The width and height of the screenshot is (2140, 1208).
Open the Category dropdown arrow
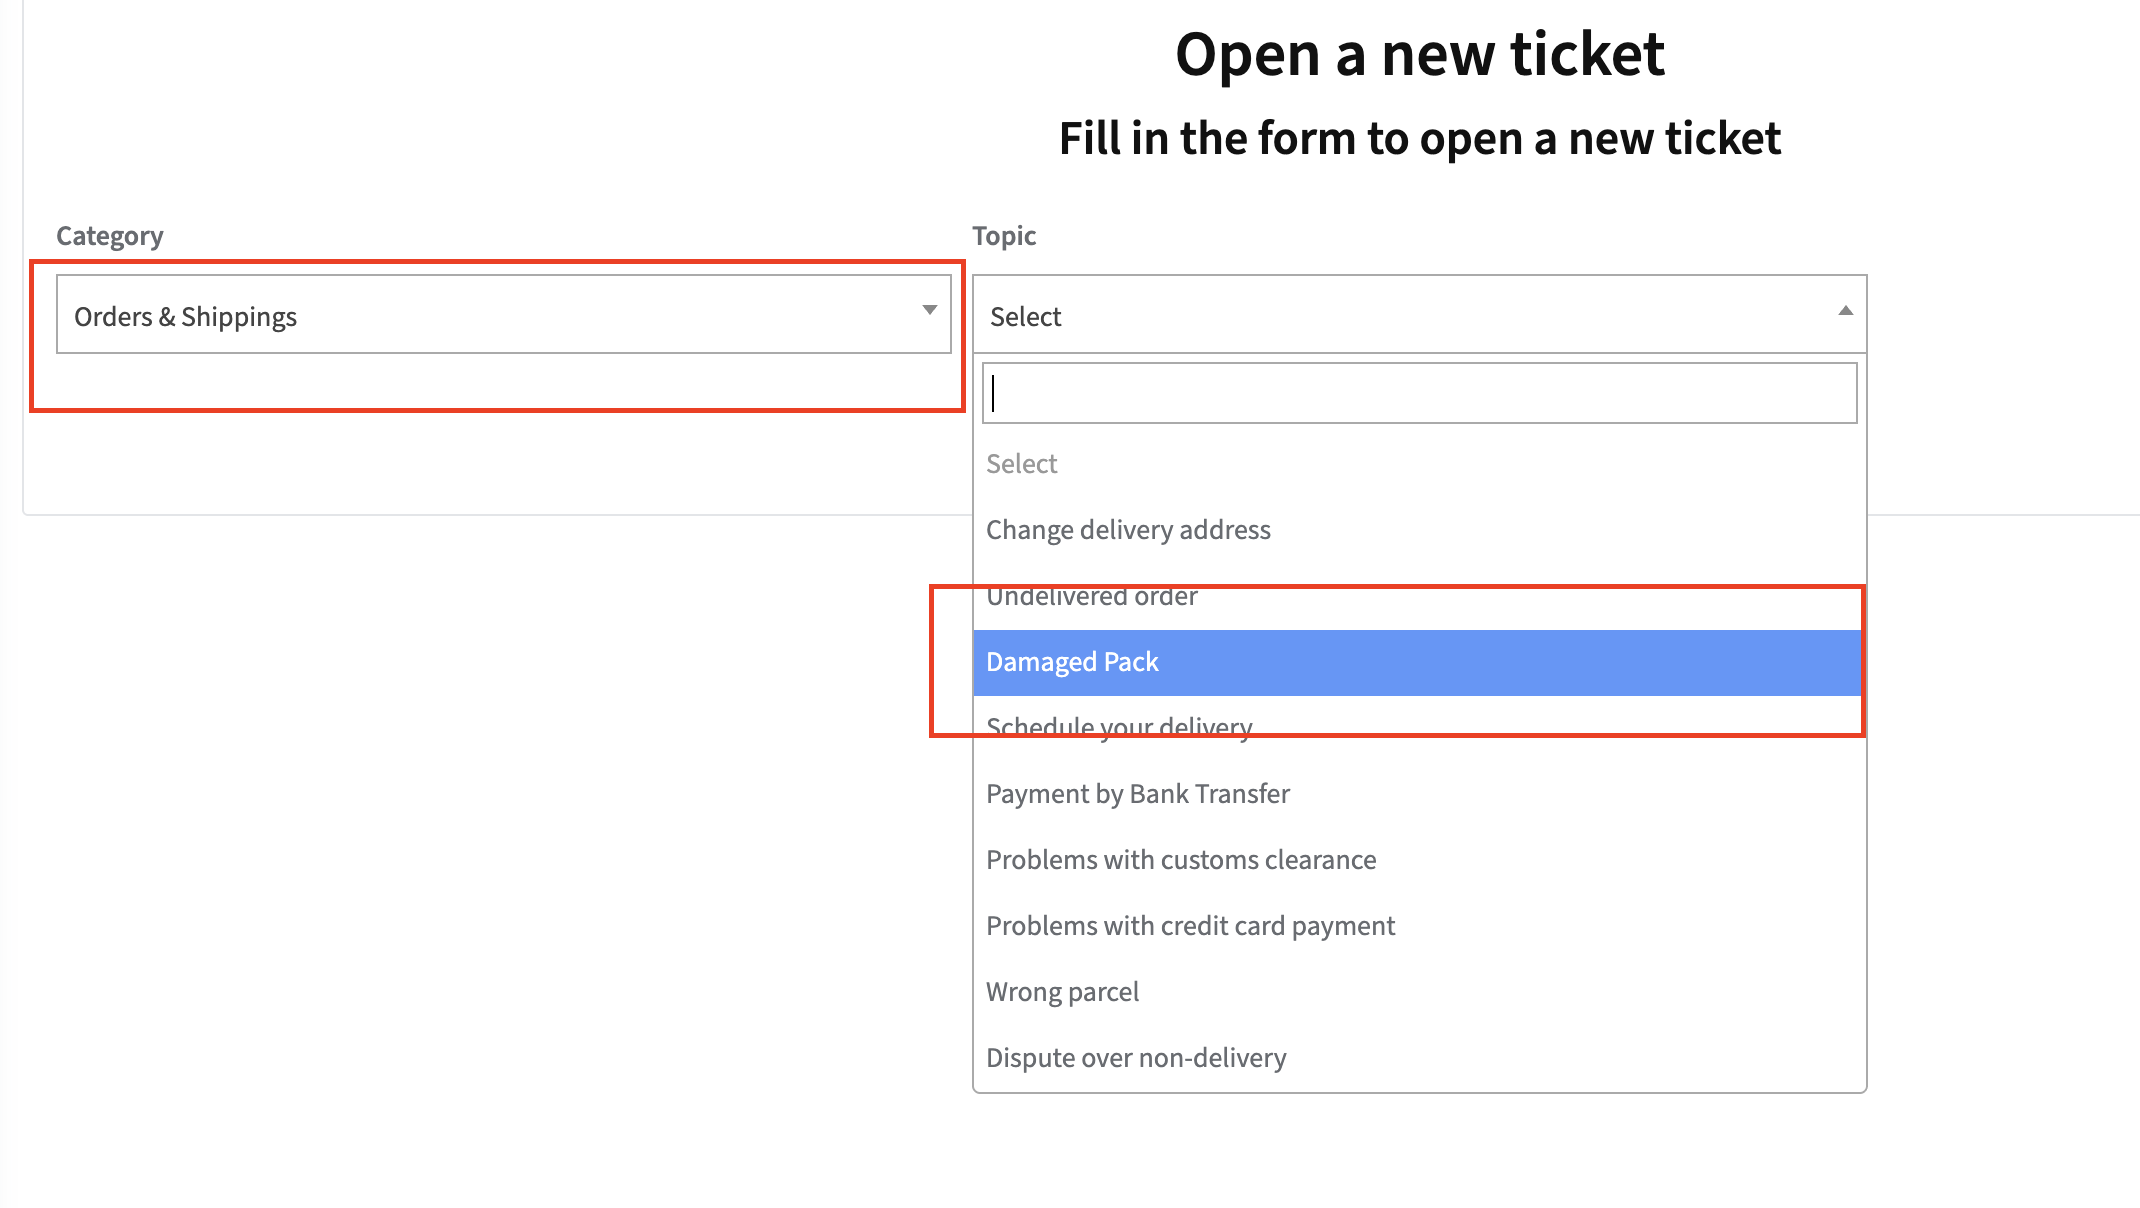pyautogui.click(x=929, y=311)
